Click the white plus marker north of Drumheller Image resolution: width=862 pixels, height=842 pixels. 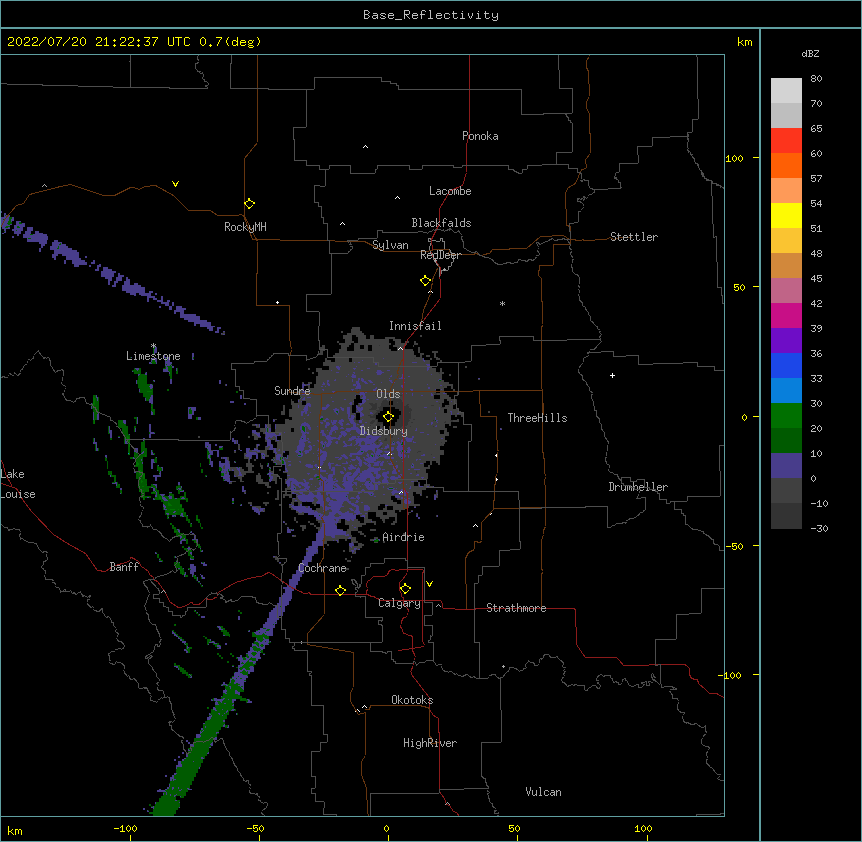coord(612,375)
